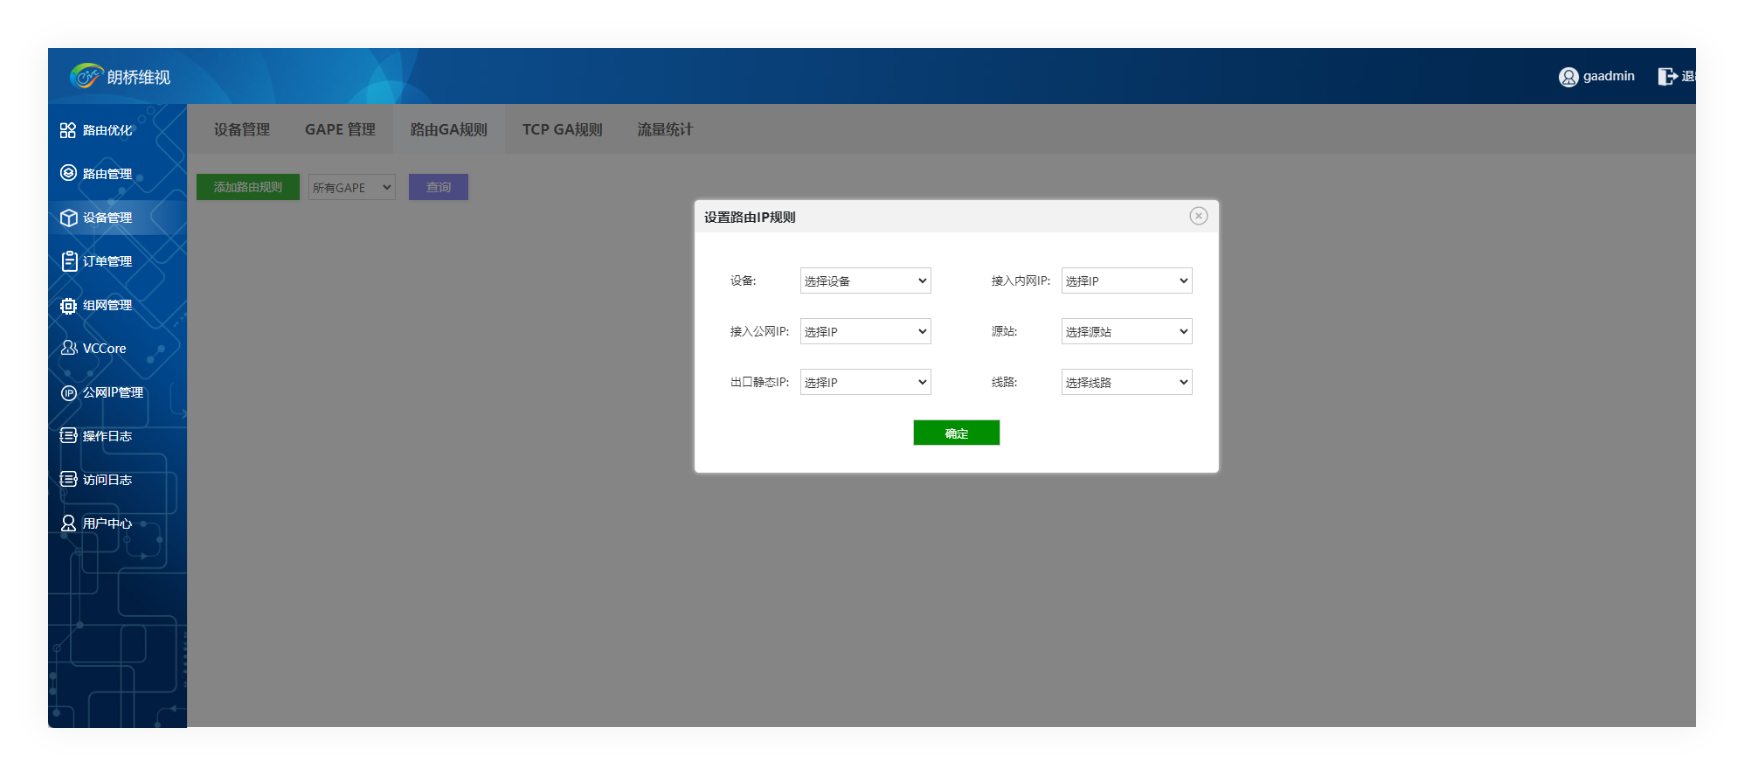Click the 操作日志 log icon

[68, 436]
